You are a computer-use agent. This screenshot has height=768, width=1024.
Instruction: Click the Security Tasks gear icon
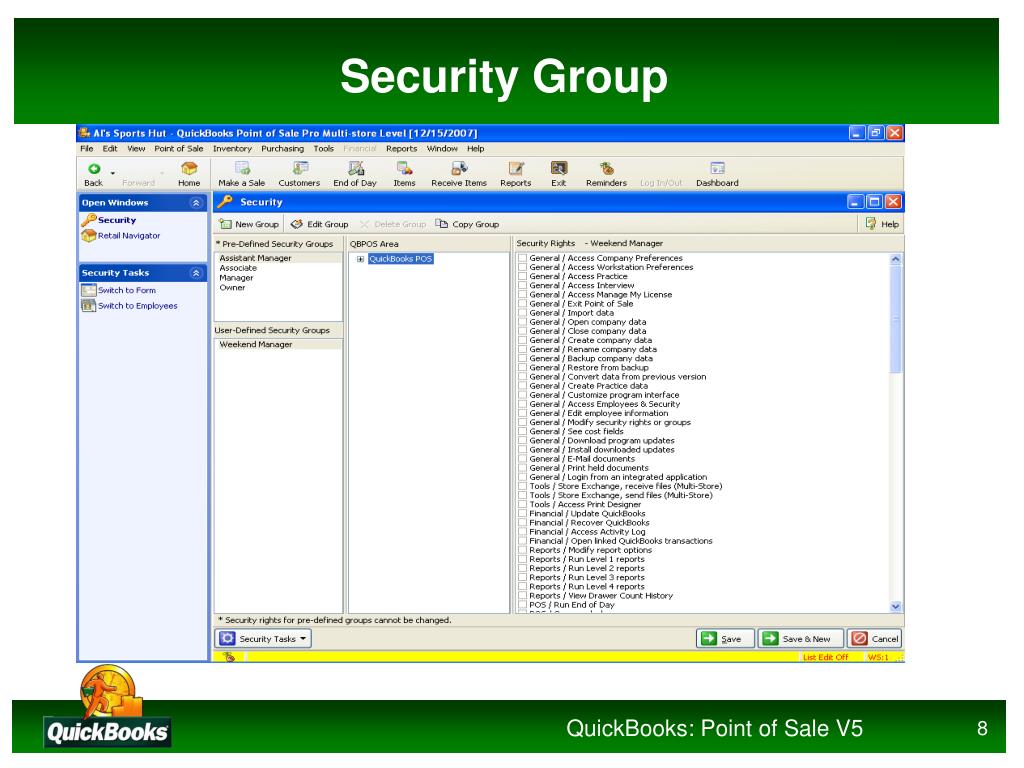(227, 639)
